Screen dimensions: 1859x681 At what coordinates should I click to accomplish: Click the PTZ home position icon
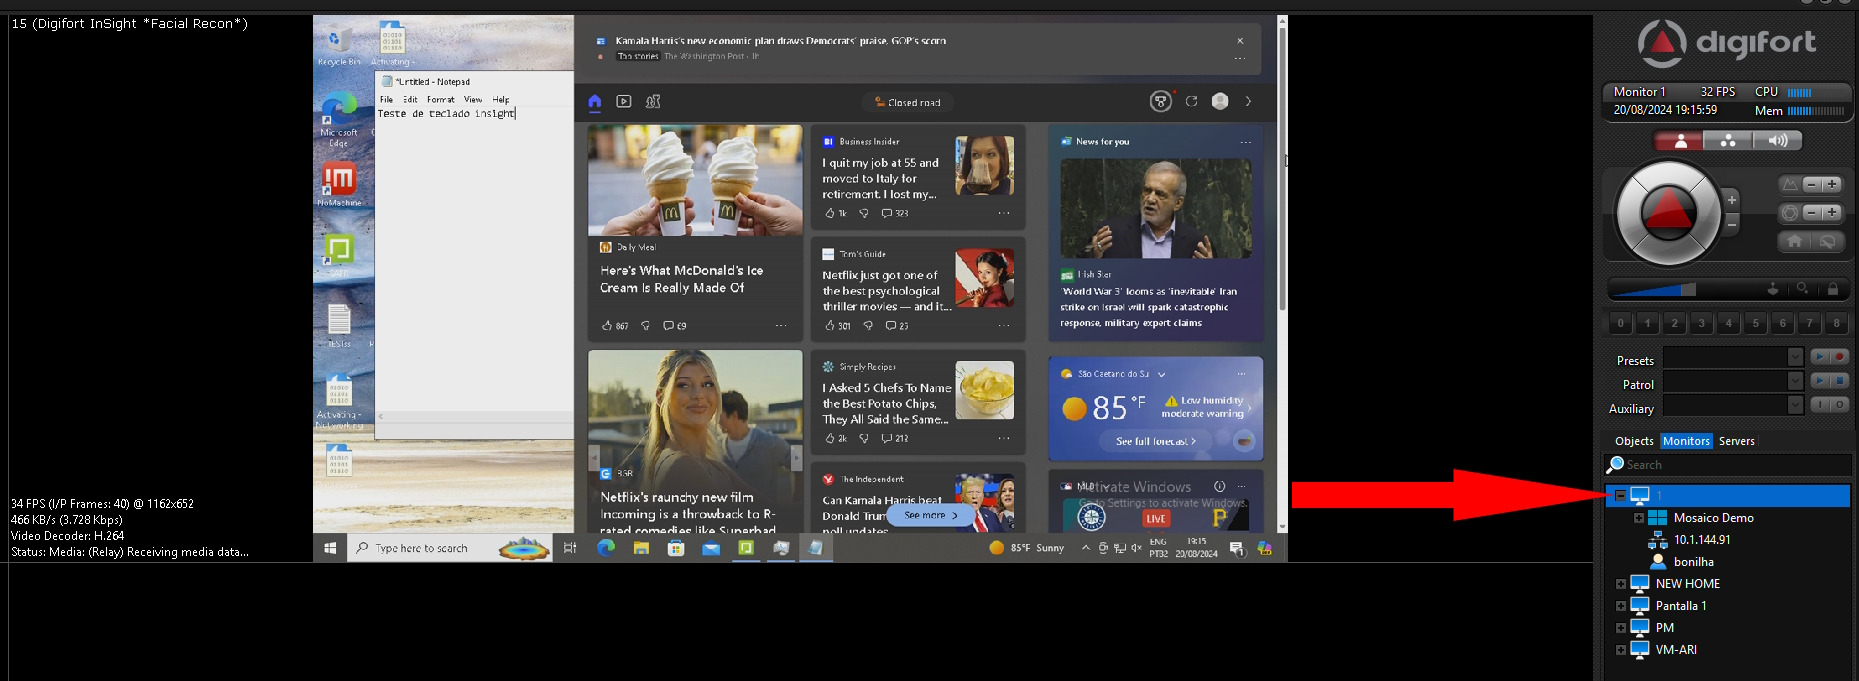(x=1795, y=241)
